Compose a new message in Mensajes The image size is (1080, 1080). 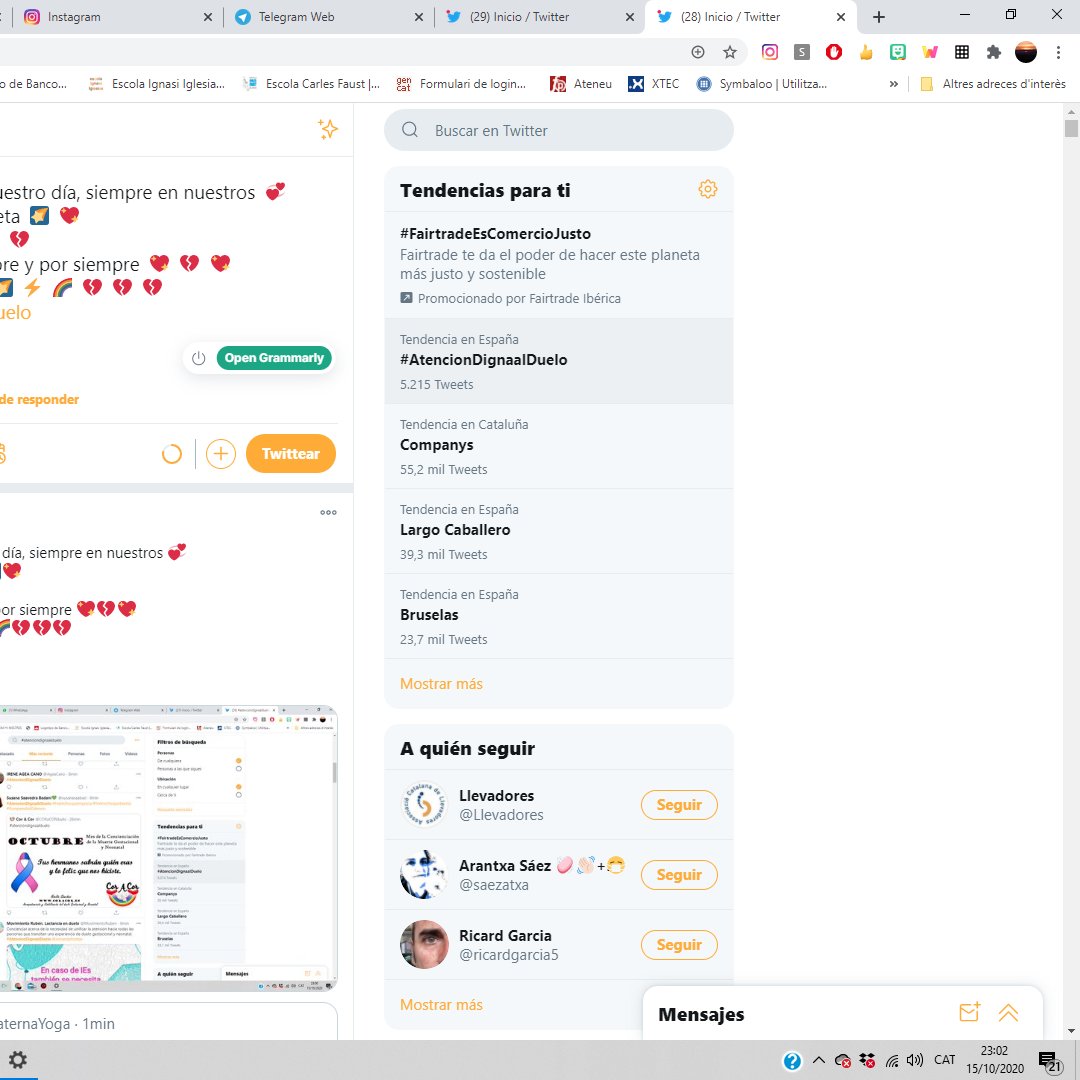970,1012
